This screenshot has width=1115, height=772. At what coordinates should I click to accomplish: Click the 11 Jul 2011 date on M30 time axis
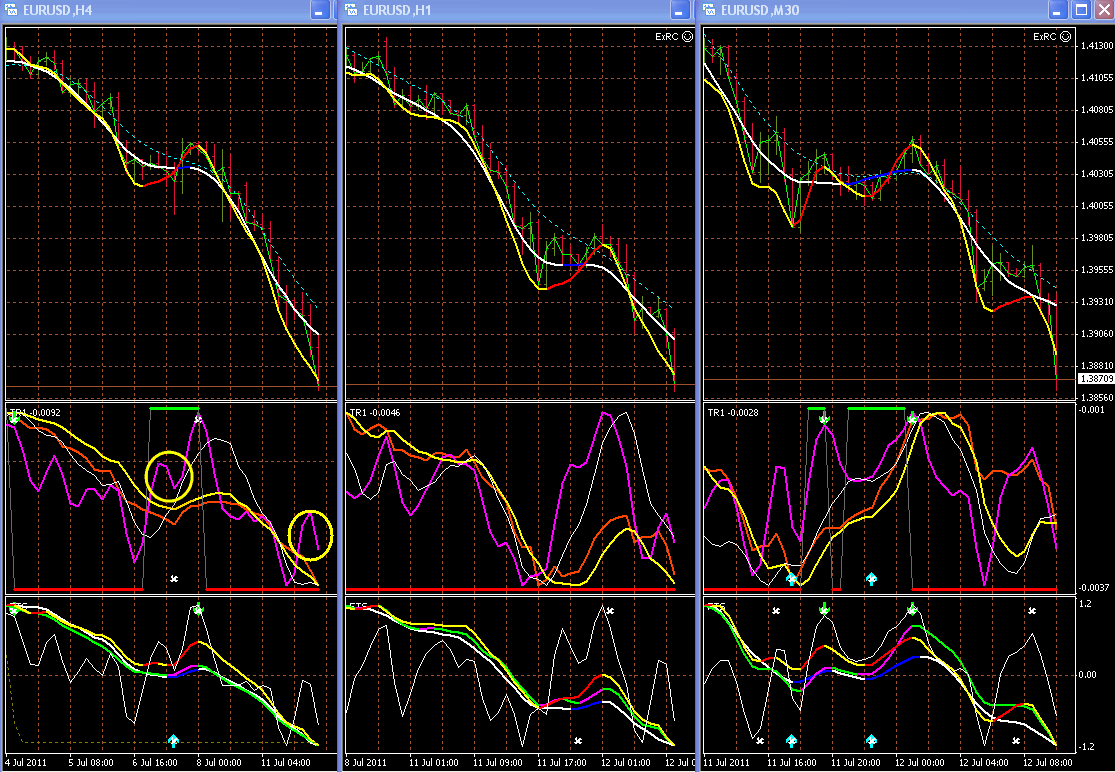point(727,763)
